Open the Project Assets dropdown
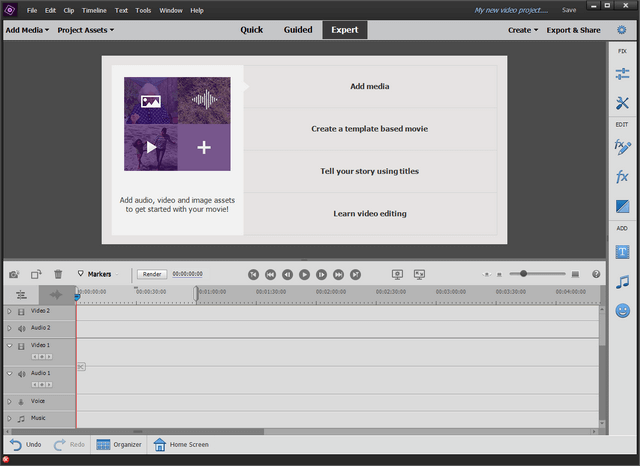This screenshot has width=640, height=466. [85, 30]
